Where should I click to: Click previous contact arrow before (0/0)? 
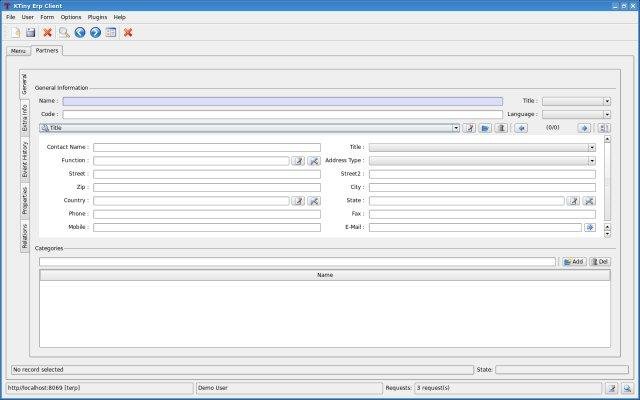click(x=521, y=128)
